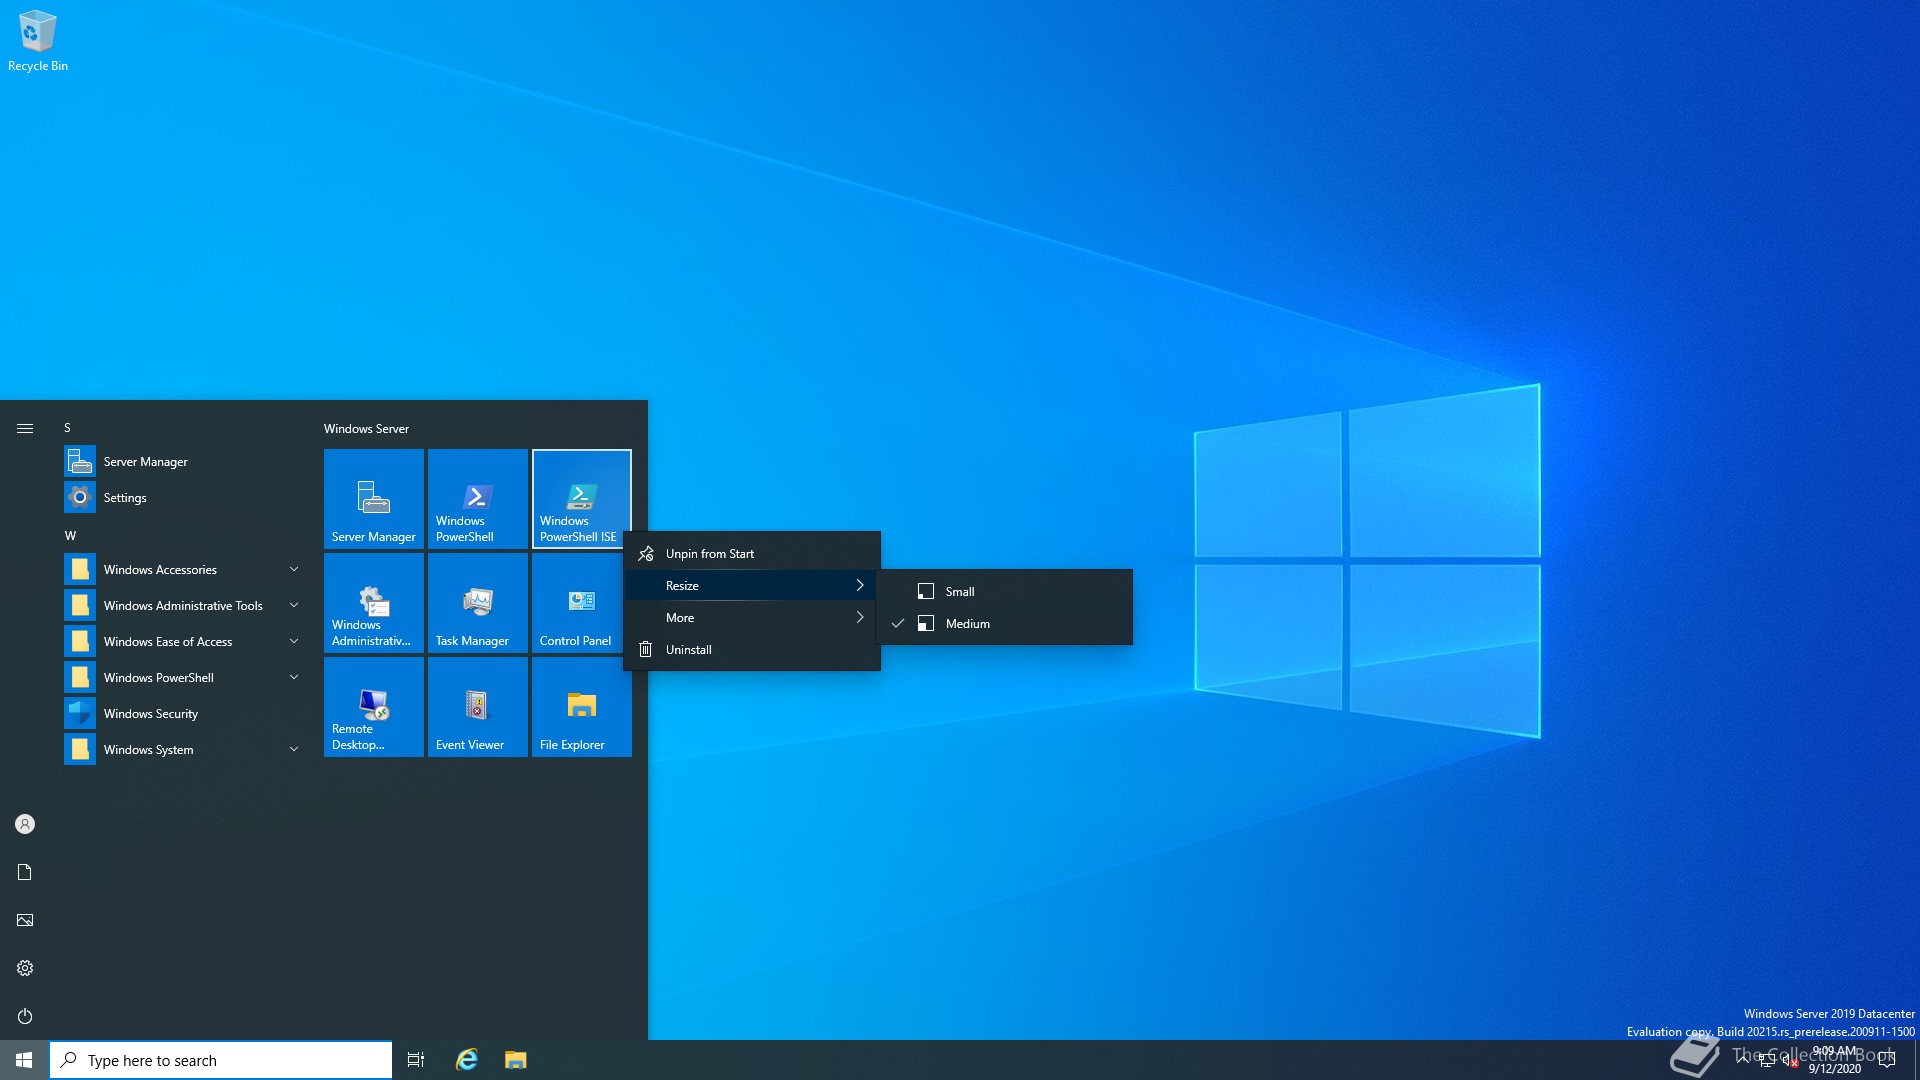
Task: Expand the Windows Administrative Tools folder
Action: pos(184,605)
